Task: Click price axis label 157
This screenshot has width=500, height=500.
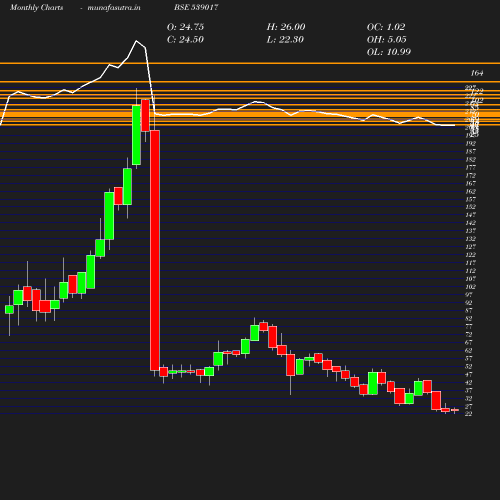Action: [x=471, y=199]
